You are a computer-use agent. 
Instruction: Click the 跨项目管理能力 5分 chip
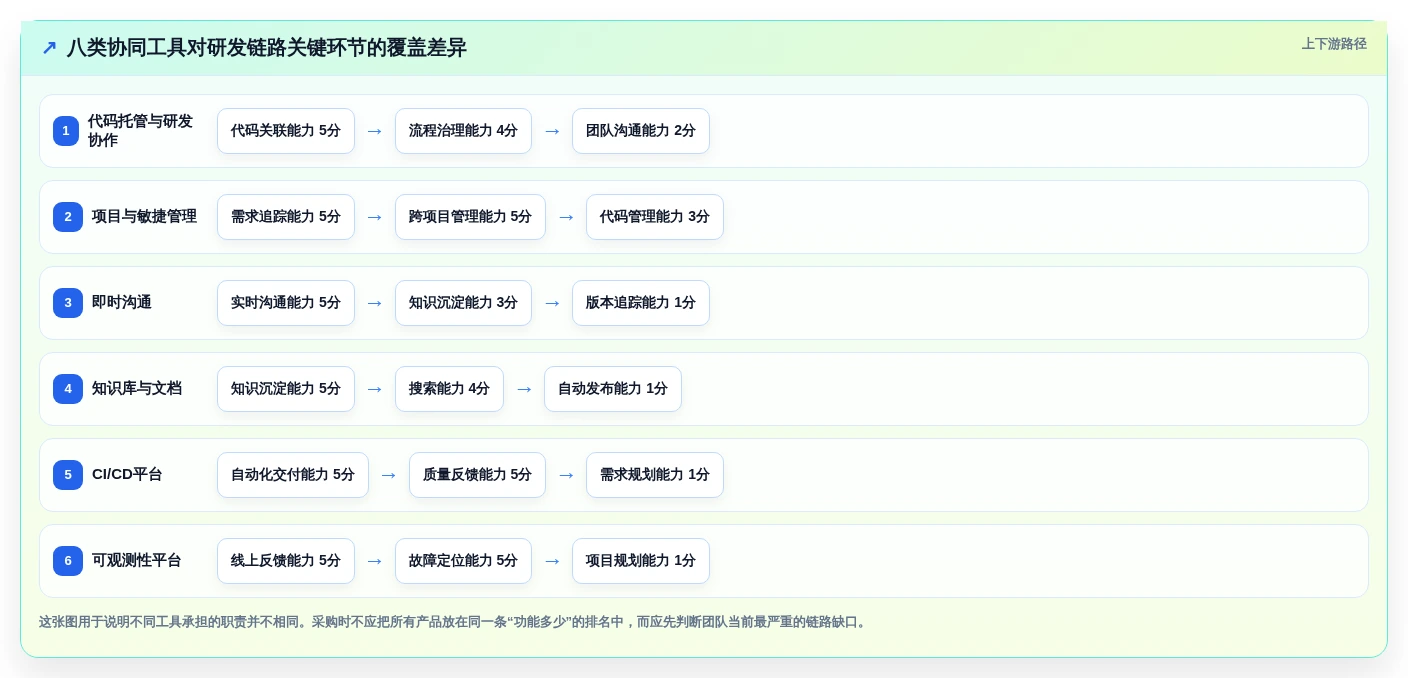(470, 217)
